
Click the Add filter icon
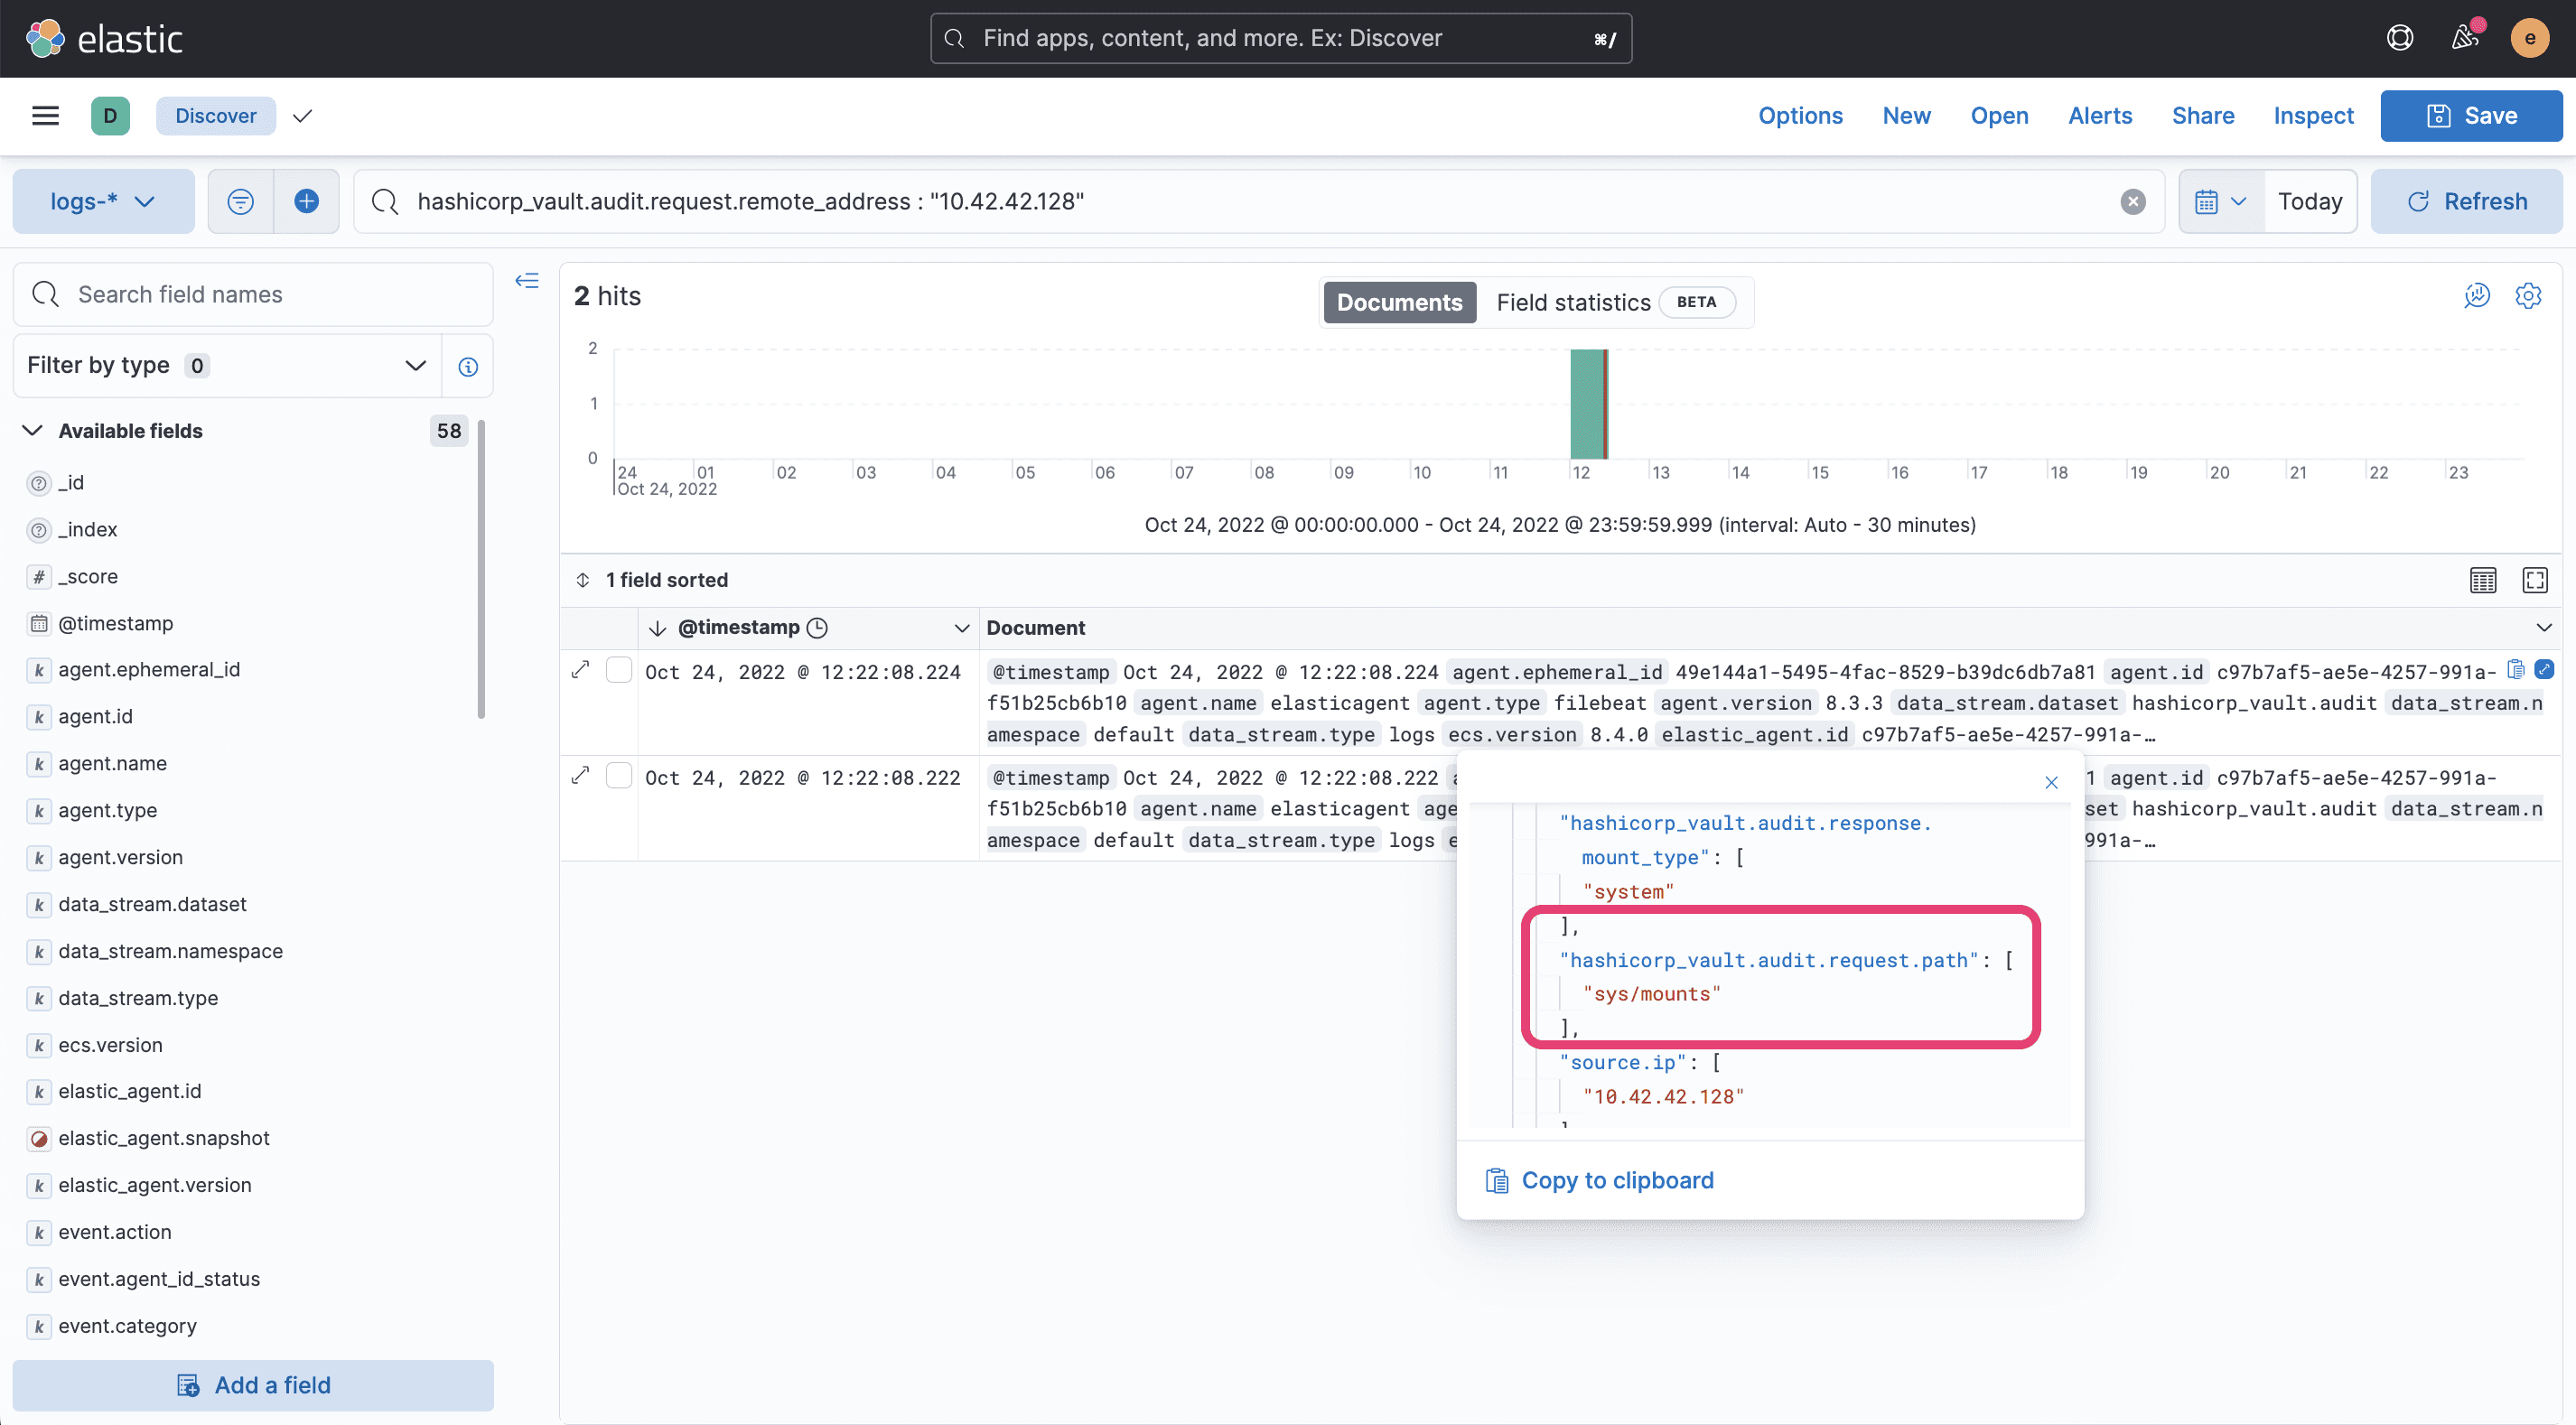pyautogui.click(x=305, y=200)
